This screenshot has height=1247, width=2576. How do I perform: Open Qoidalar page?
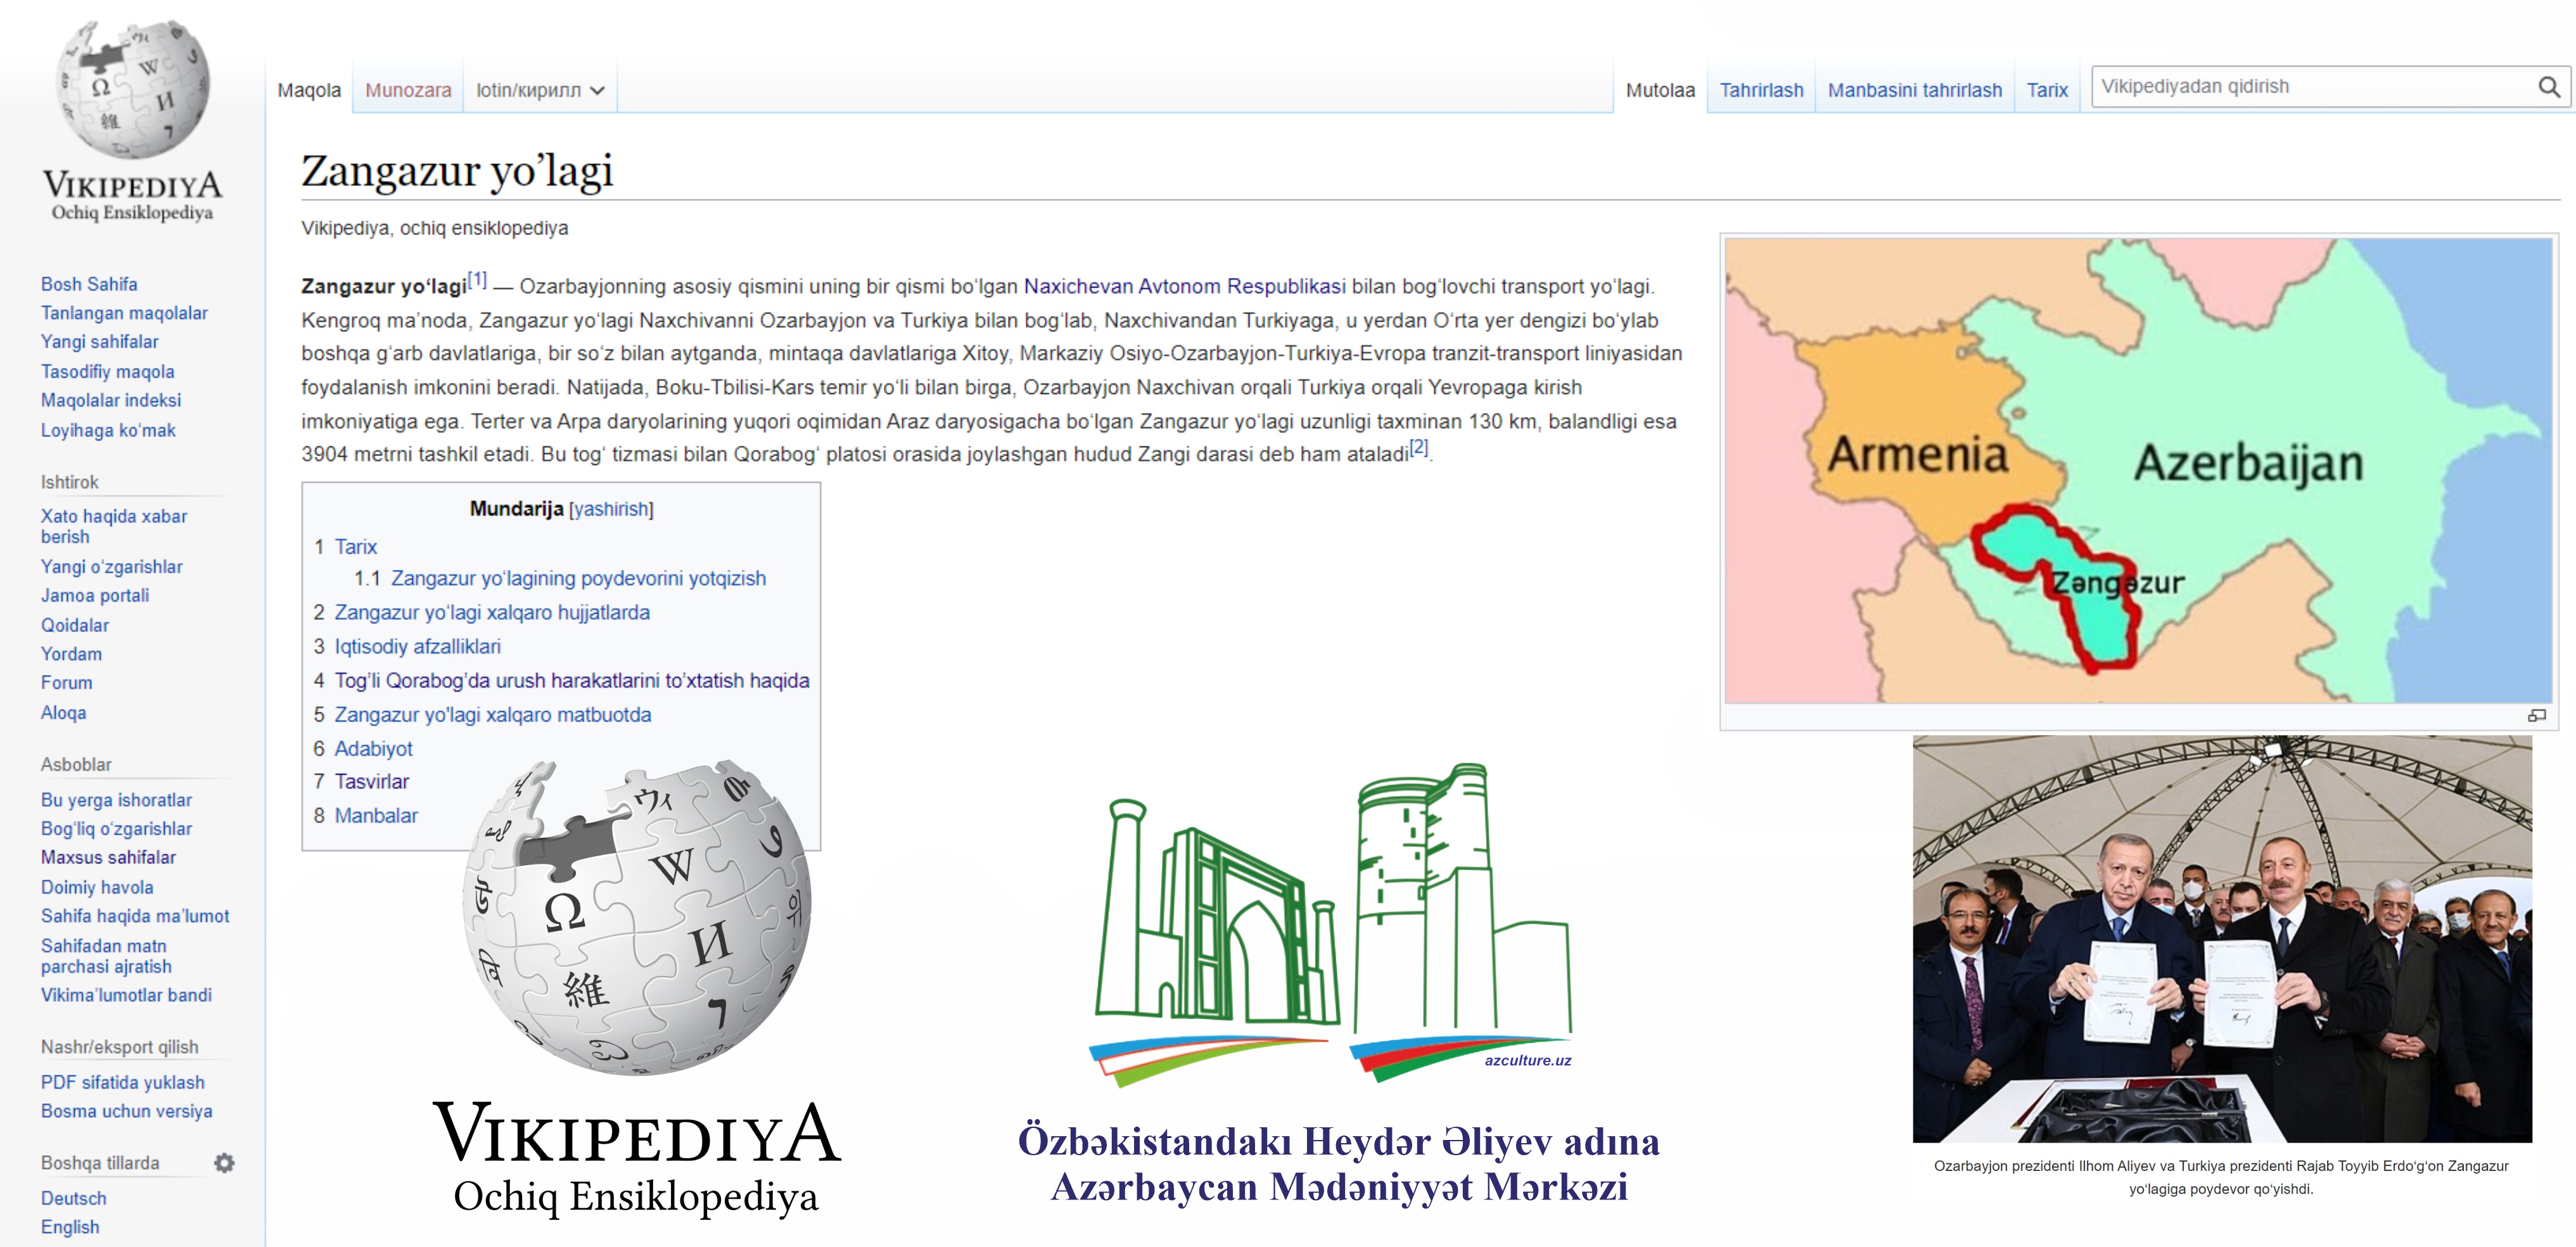[x=75, y=625]
